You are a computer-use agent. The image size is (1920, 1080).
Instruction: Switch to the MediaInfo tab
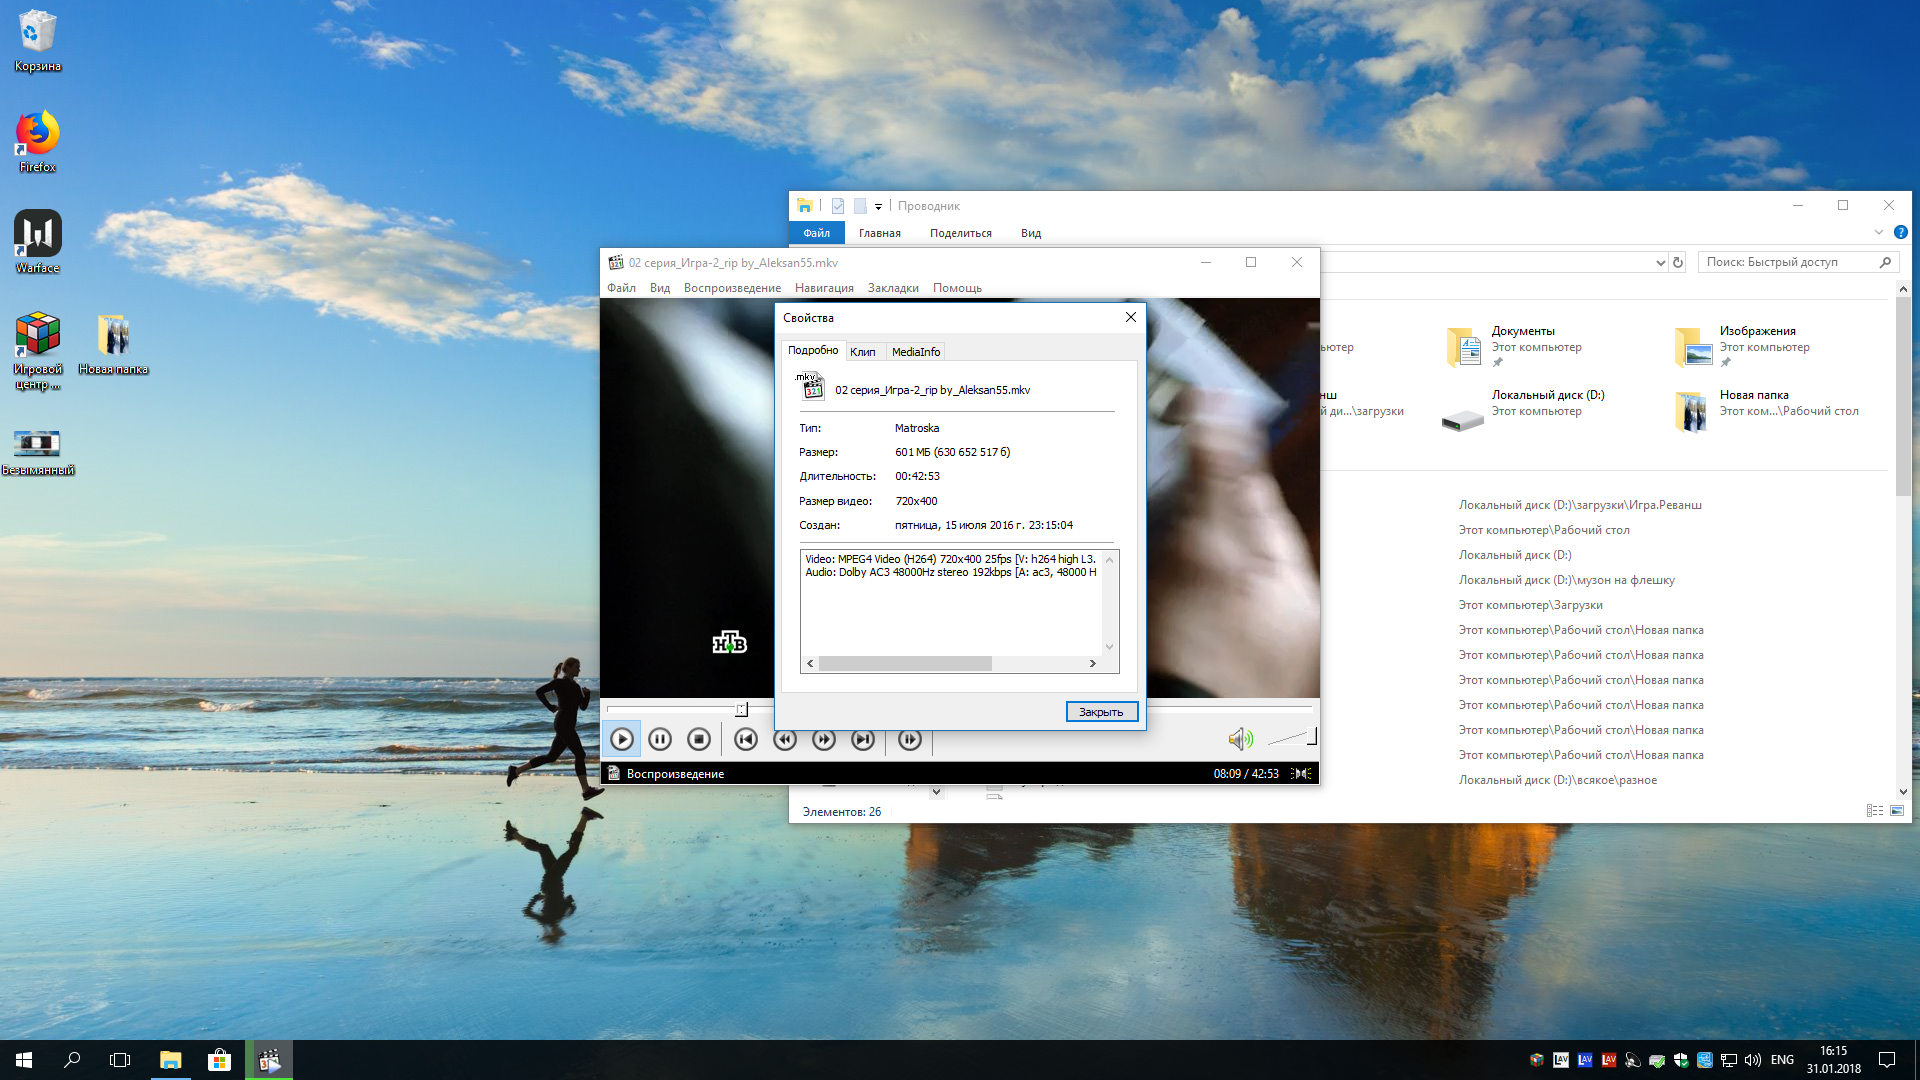pyautogui.click(x=915, y=352)
